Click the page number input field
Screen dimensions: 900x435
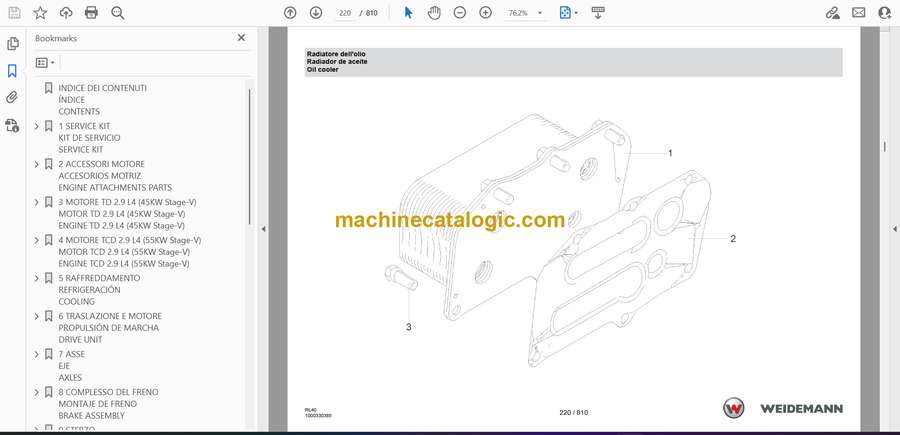click(346, 13)
